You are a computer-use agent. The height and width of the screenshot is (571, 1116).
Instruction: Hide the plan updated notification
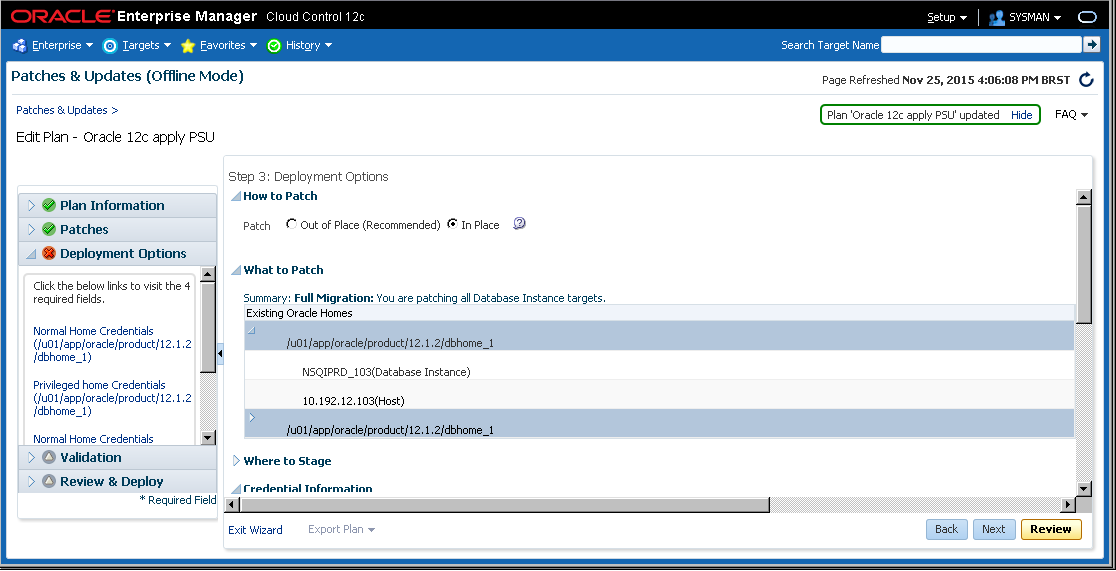[1021, 115]
